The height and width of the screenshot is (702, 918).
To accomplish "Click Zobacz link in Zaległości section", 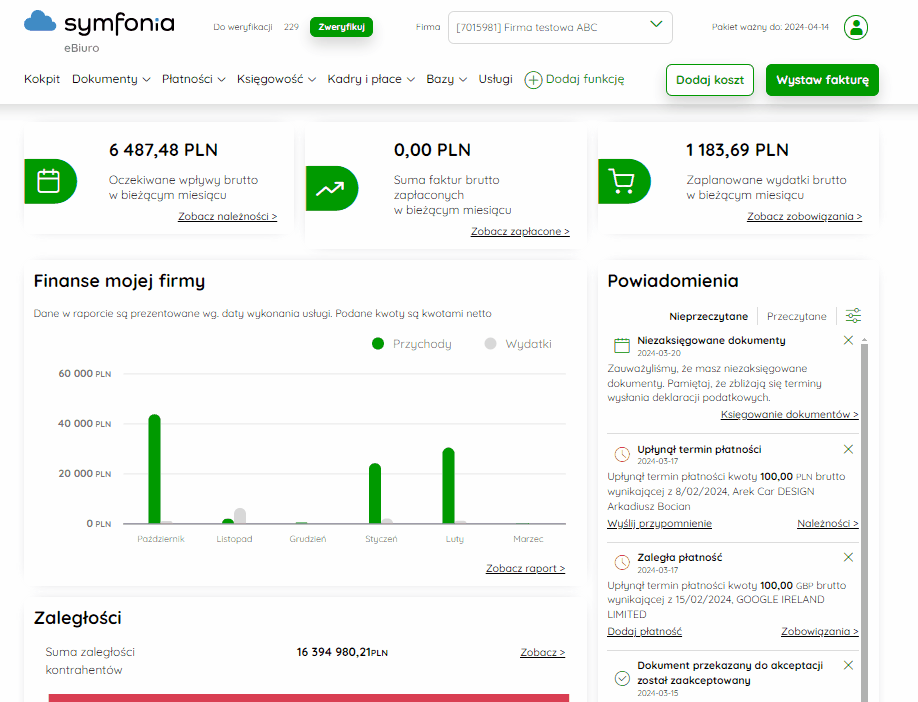I will (542, 652).
